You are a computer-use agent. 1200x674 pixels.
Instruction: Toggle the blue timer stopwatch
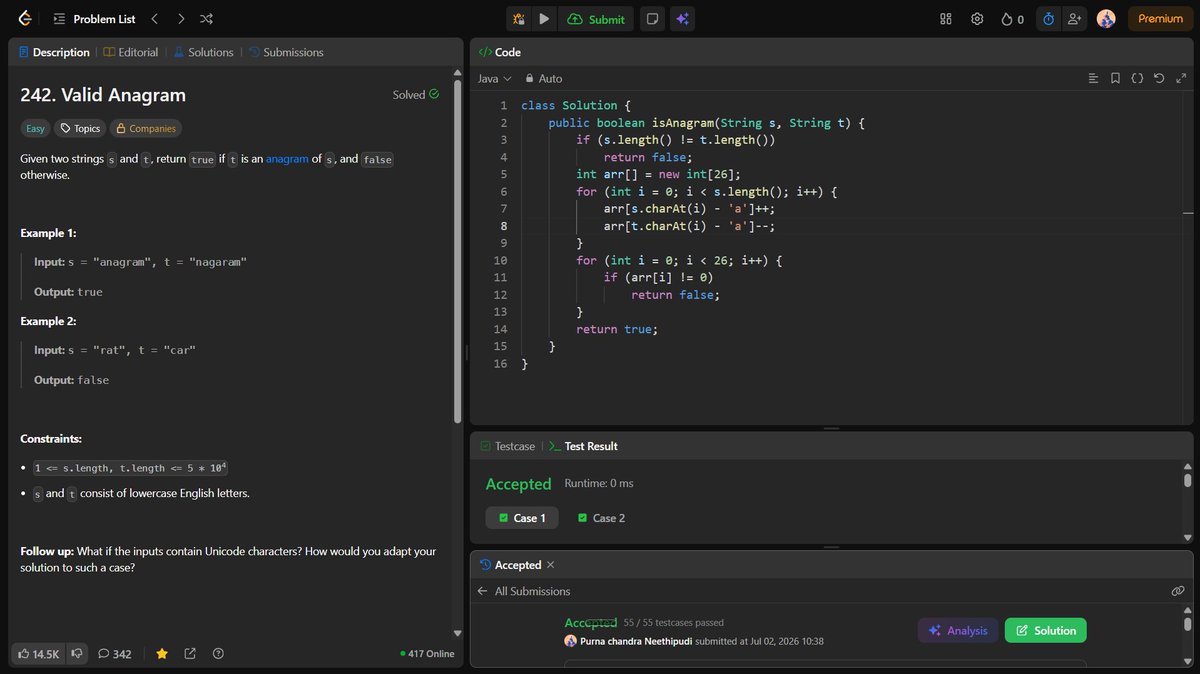click(x=1049, y=19)
